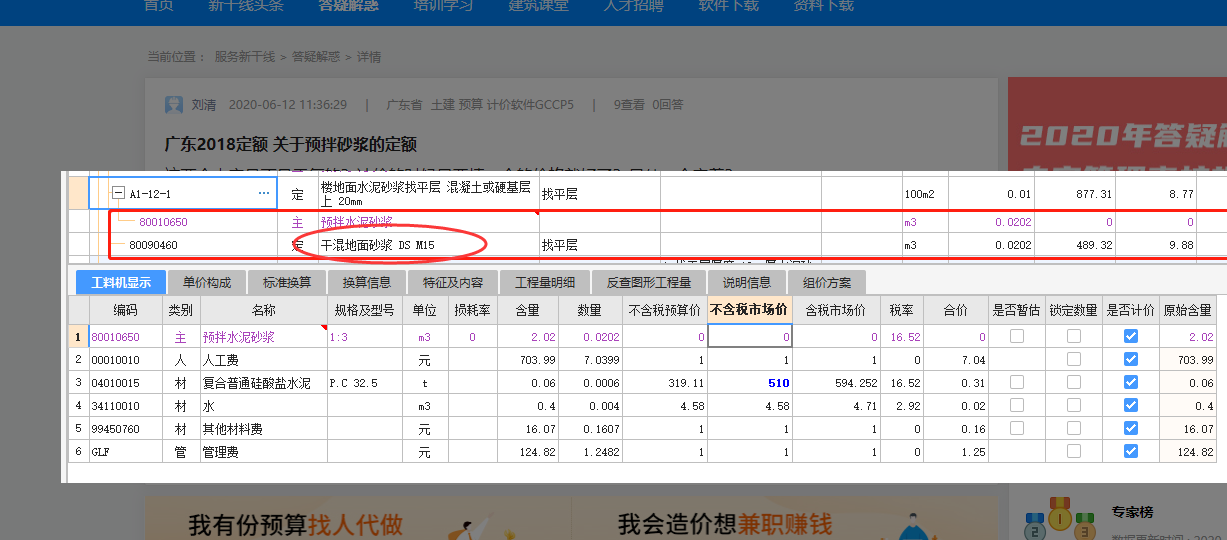
Task: Click the 703.99 content cell for 人工费
Action: point(526,360)
